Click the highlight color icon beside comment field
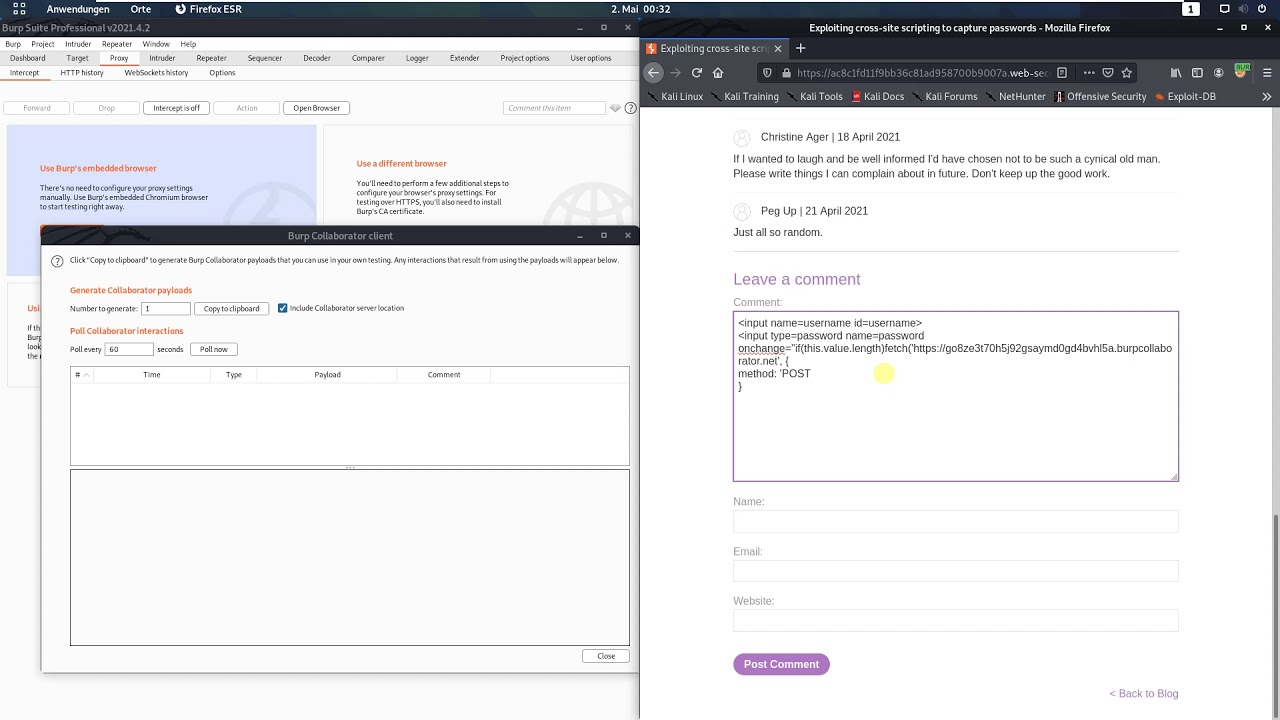The image size is (1280, 720). [615, 108]
